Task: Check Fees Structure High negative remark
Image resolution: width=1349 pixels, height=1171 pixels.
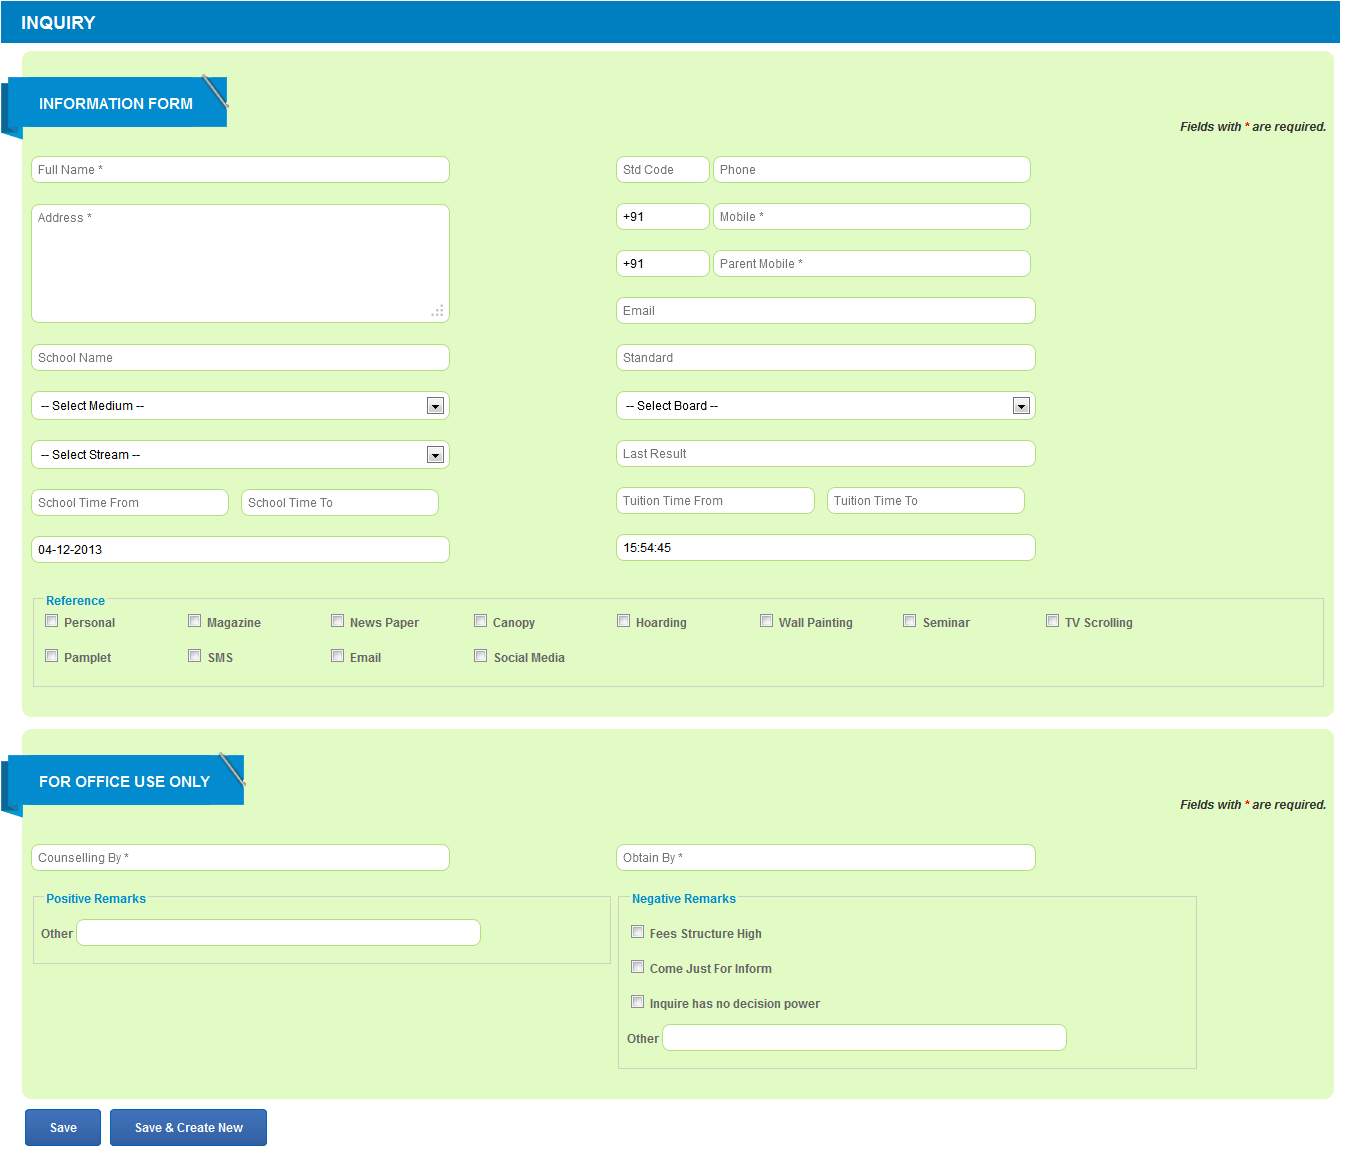Action: pos(638,931)
